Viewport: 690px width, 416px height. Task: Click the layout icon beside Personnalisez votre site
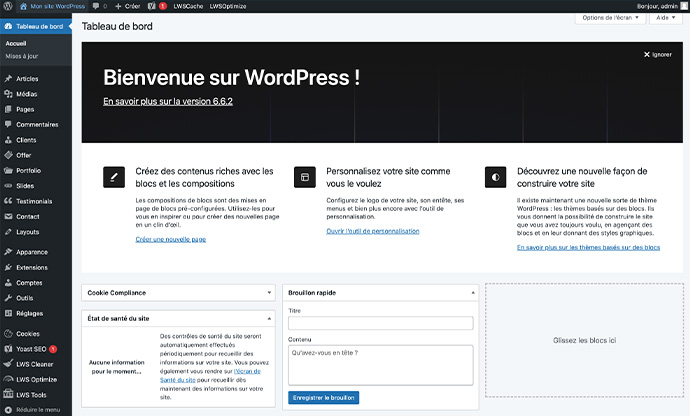pyautogui.click(x=305, y=177)
